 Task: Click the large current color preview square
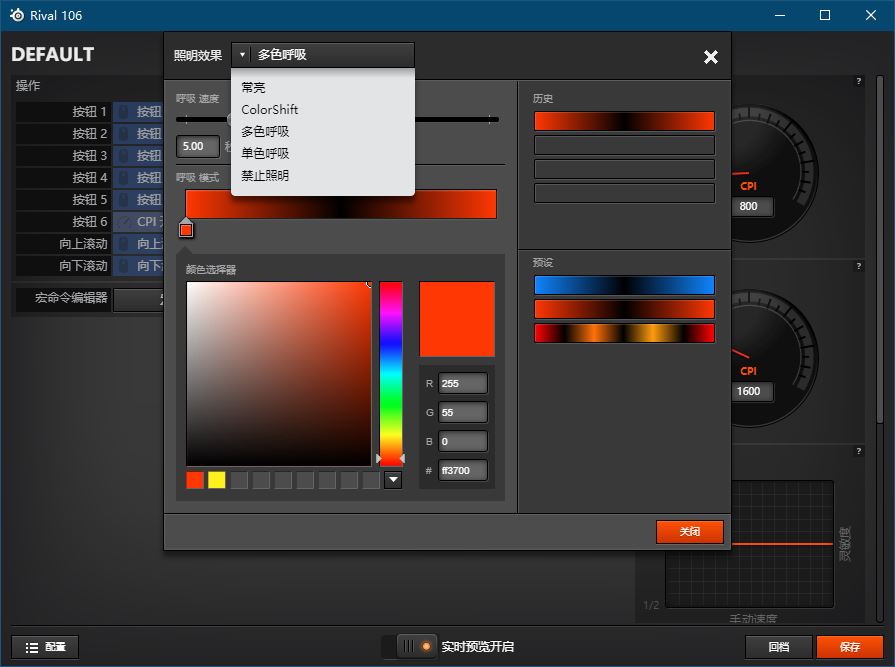point(457,319)
